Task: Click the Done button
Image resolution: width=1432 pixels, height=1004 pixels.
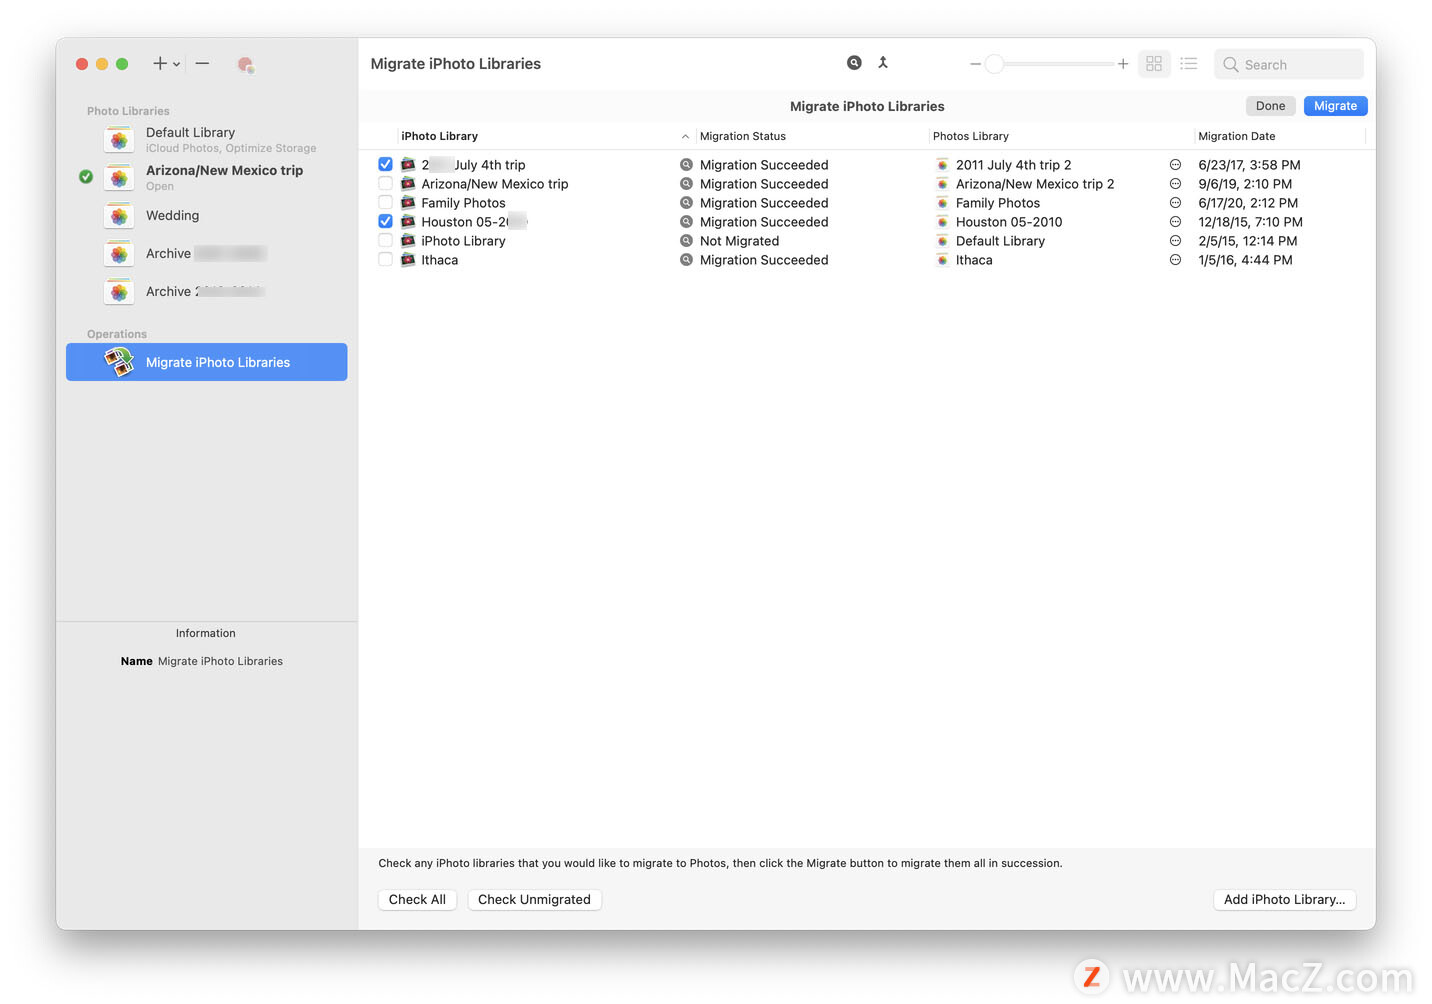Action: coord(1271,106)
